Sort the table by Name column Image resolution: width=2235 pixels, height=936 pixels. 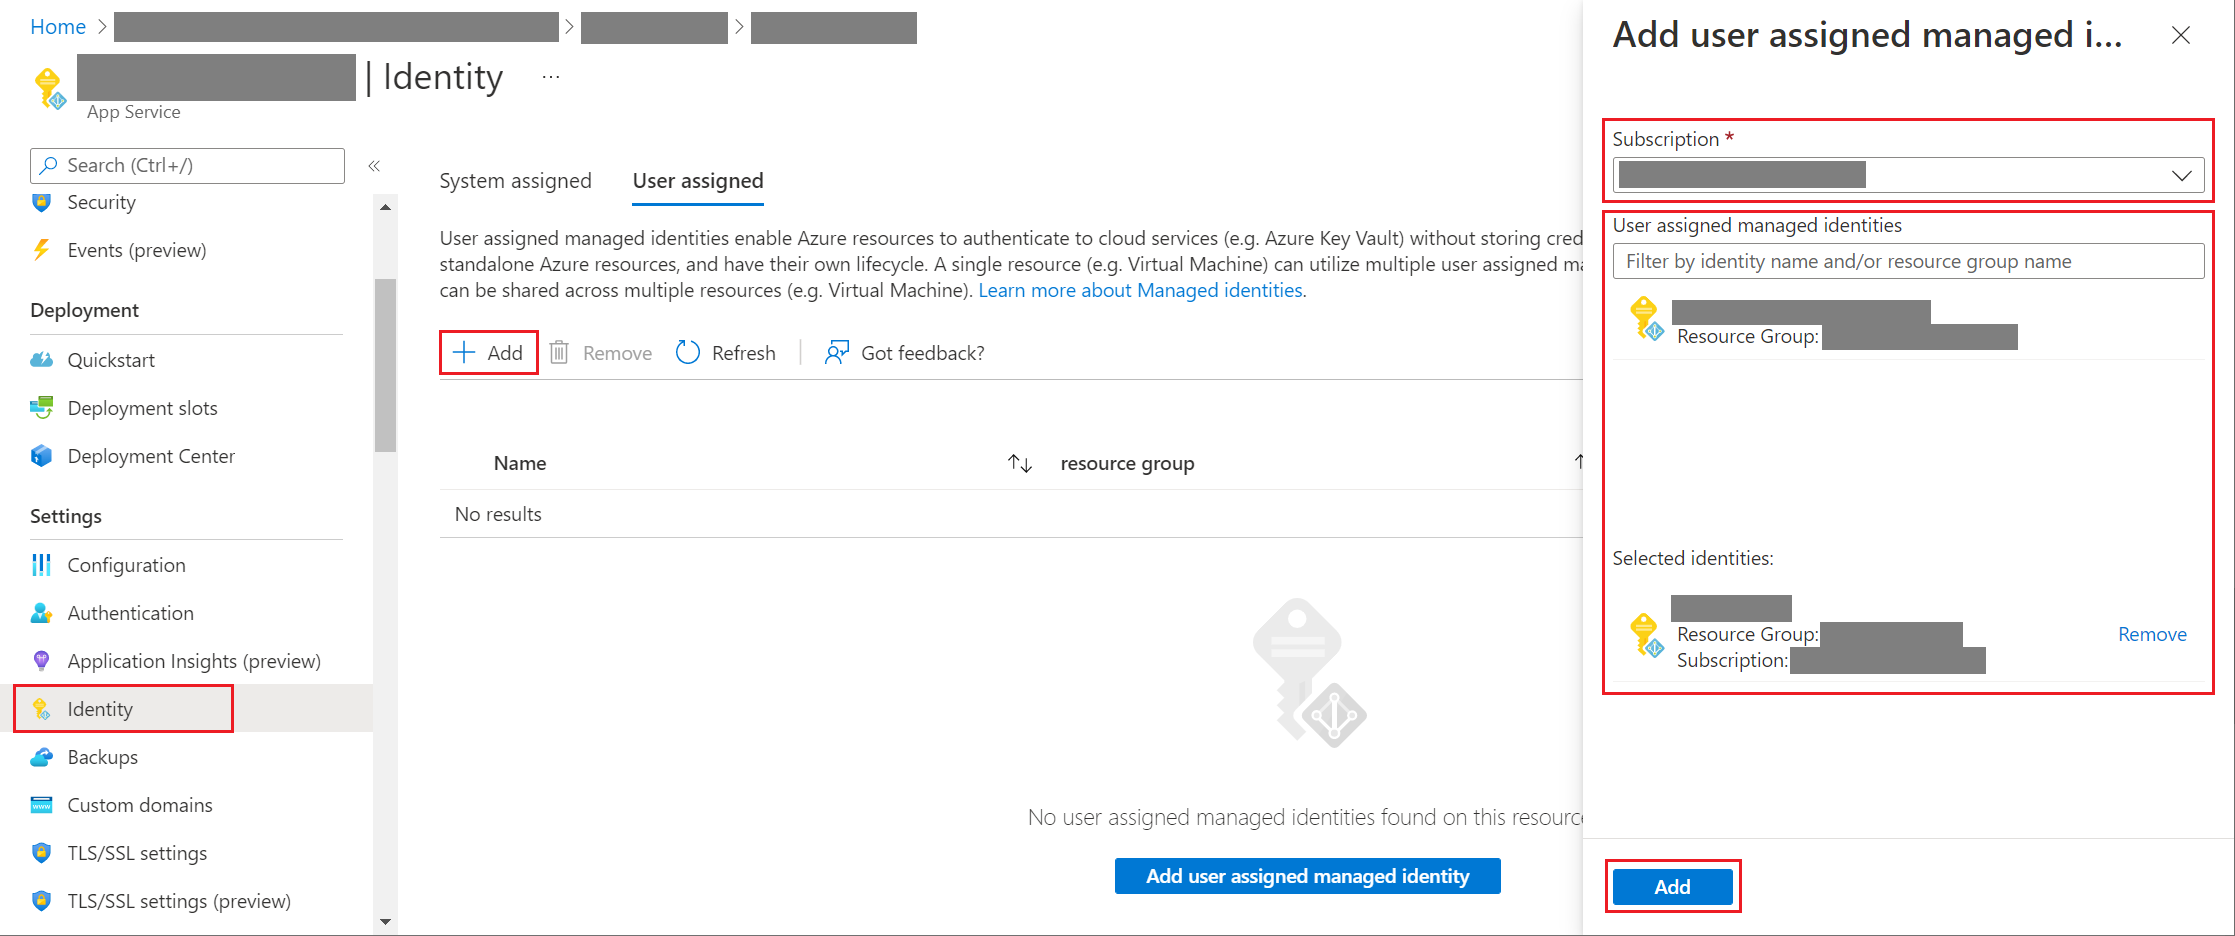pyautogui.click(x=1019, y=463)
